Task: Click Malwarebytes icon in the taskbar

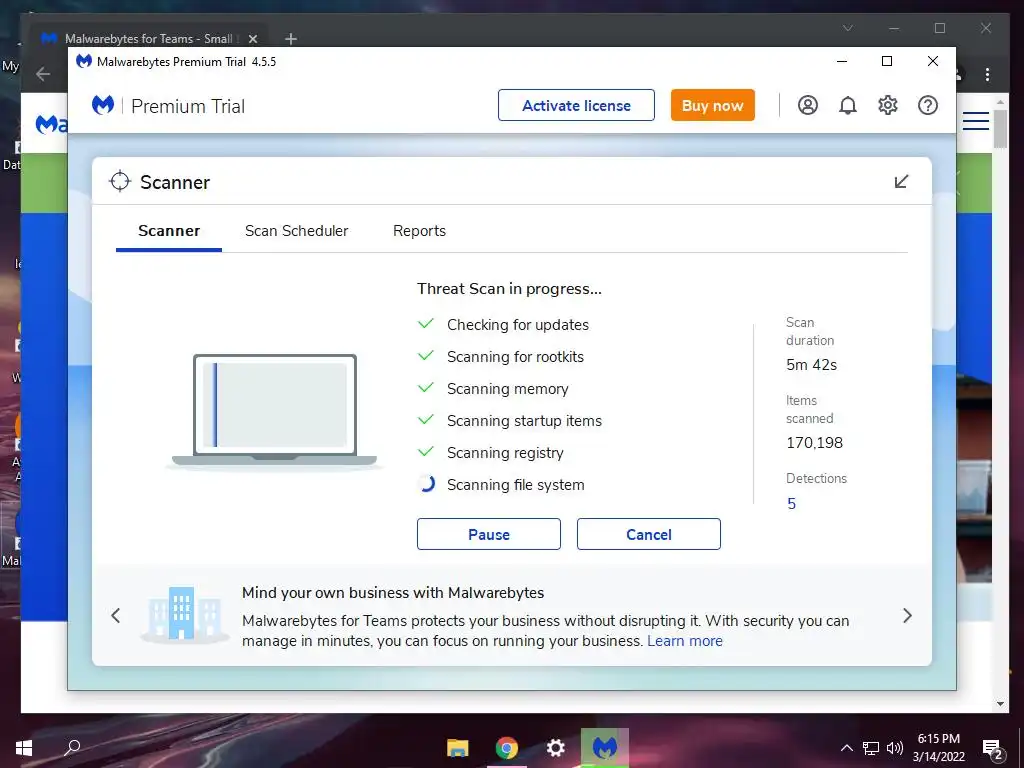Action: coord(605,748)
